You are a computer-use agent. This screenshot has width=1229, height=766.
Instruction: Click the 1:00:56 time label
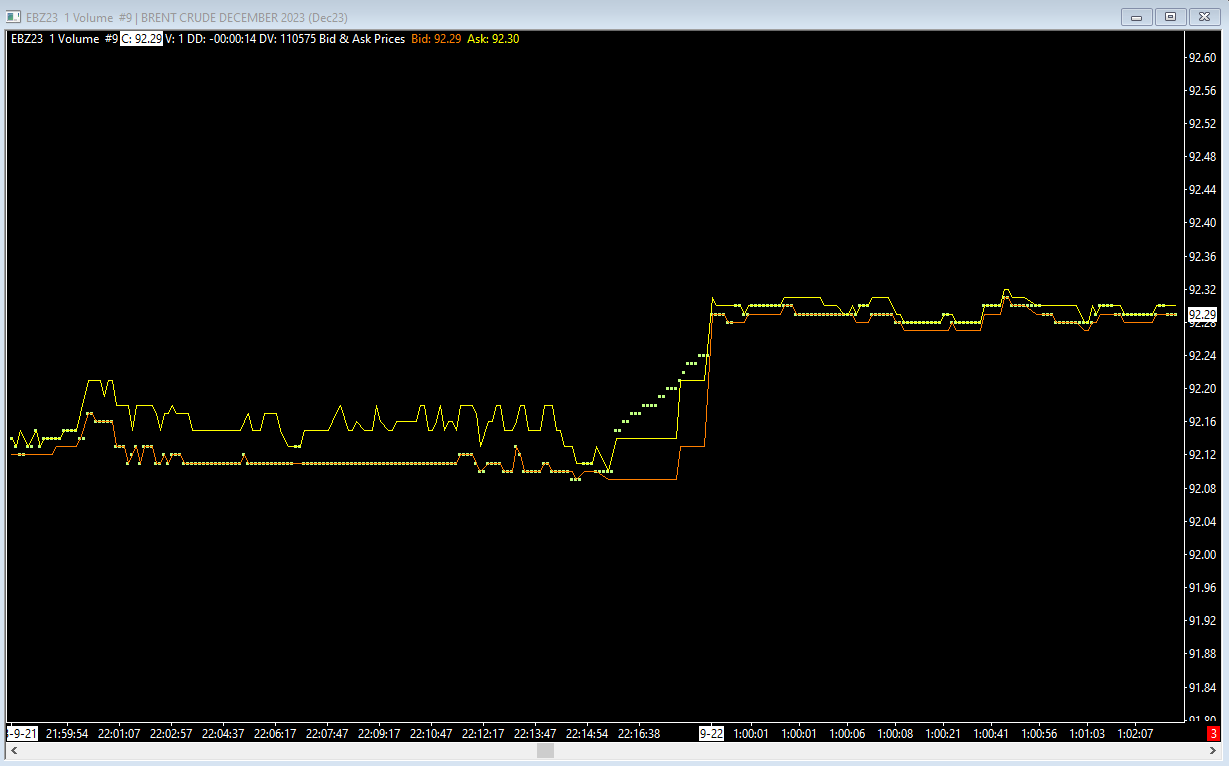coord(1039,733)
